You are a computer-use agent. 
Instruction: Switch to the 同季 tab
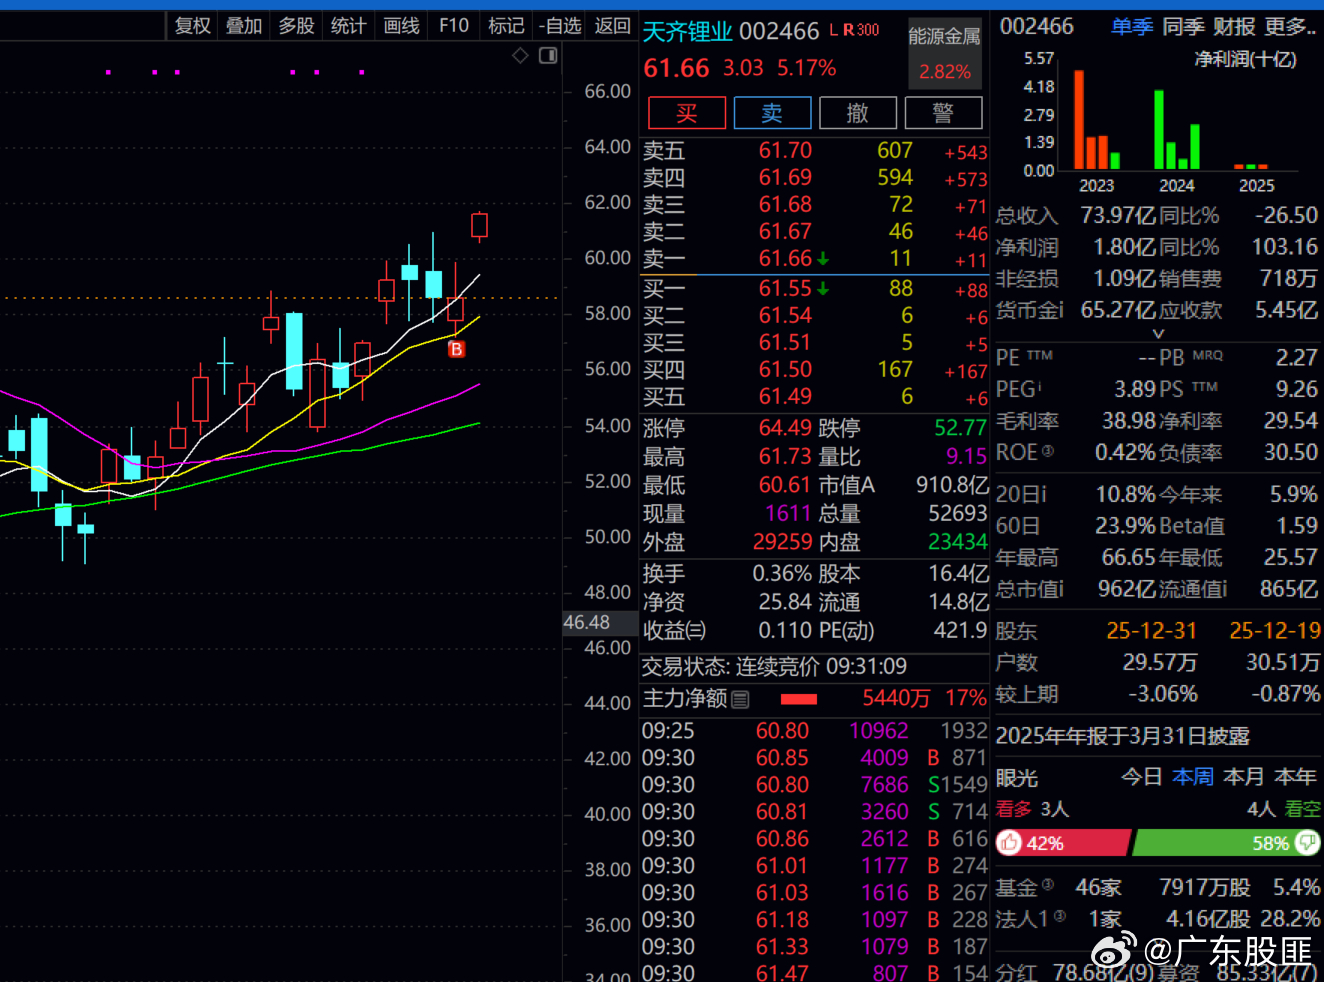[1183, 27]
